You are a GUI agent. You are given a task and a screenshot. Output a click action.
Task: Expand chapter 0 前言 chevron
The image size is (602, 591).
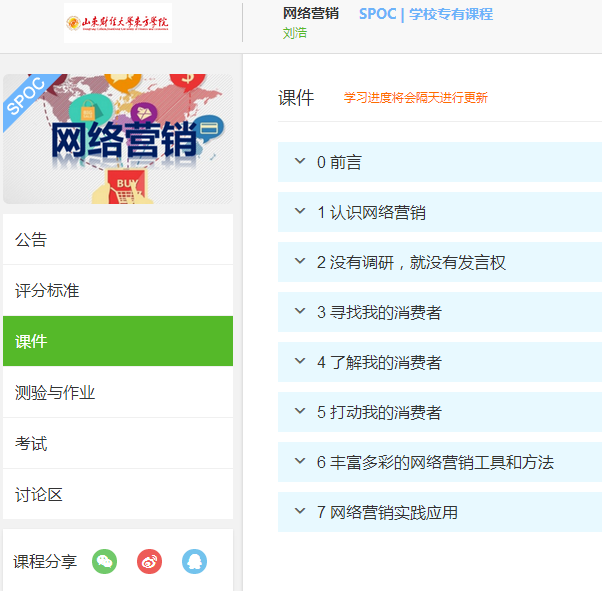[x=299, y=162]
